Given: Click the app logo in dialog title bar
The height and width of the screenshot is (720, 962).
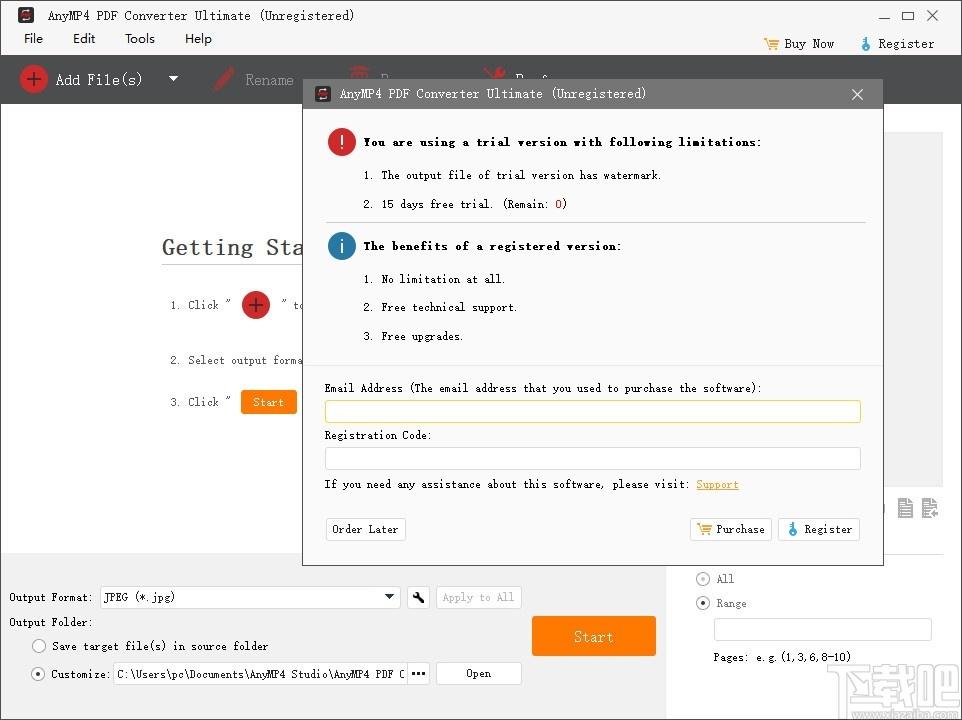Looking at the screenshot, I should 323,94.
